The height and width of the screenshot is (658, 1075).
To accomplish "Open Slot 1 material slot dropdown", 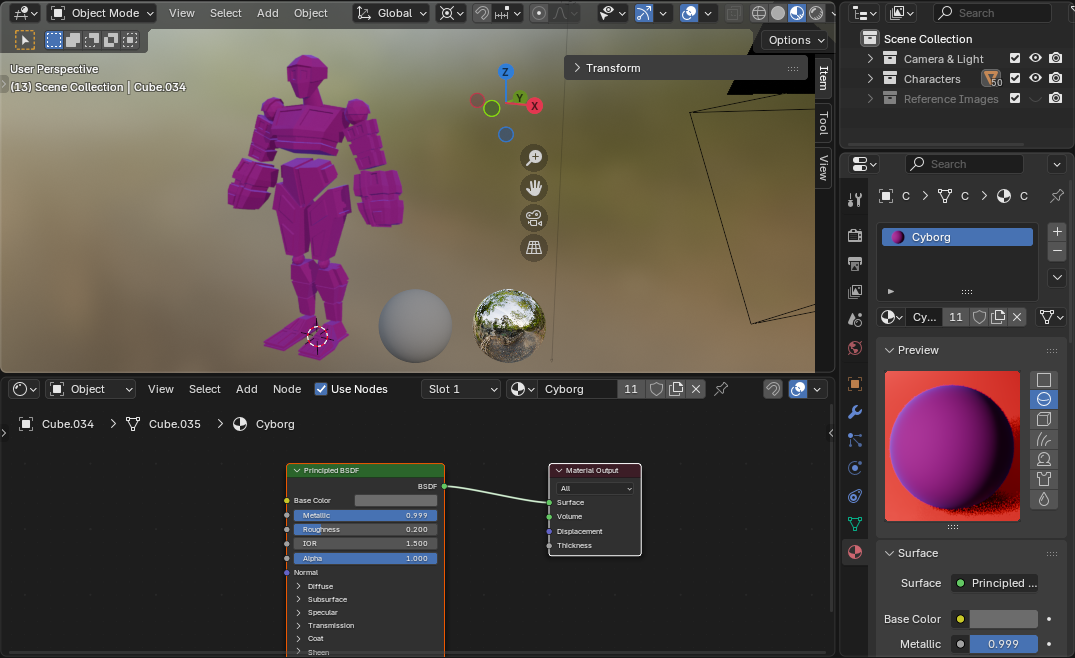I will (x=461, y=389).
